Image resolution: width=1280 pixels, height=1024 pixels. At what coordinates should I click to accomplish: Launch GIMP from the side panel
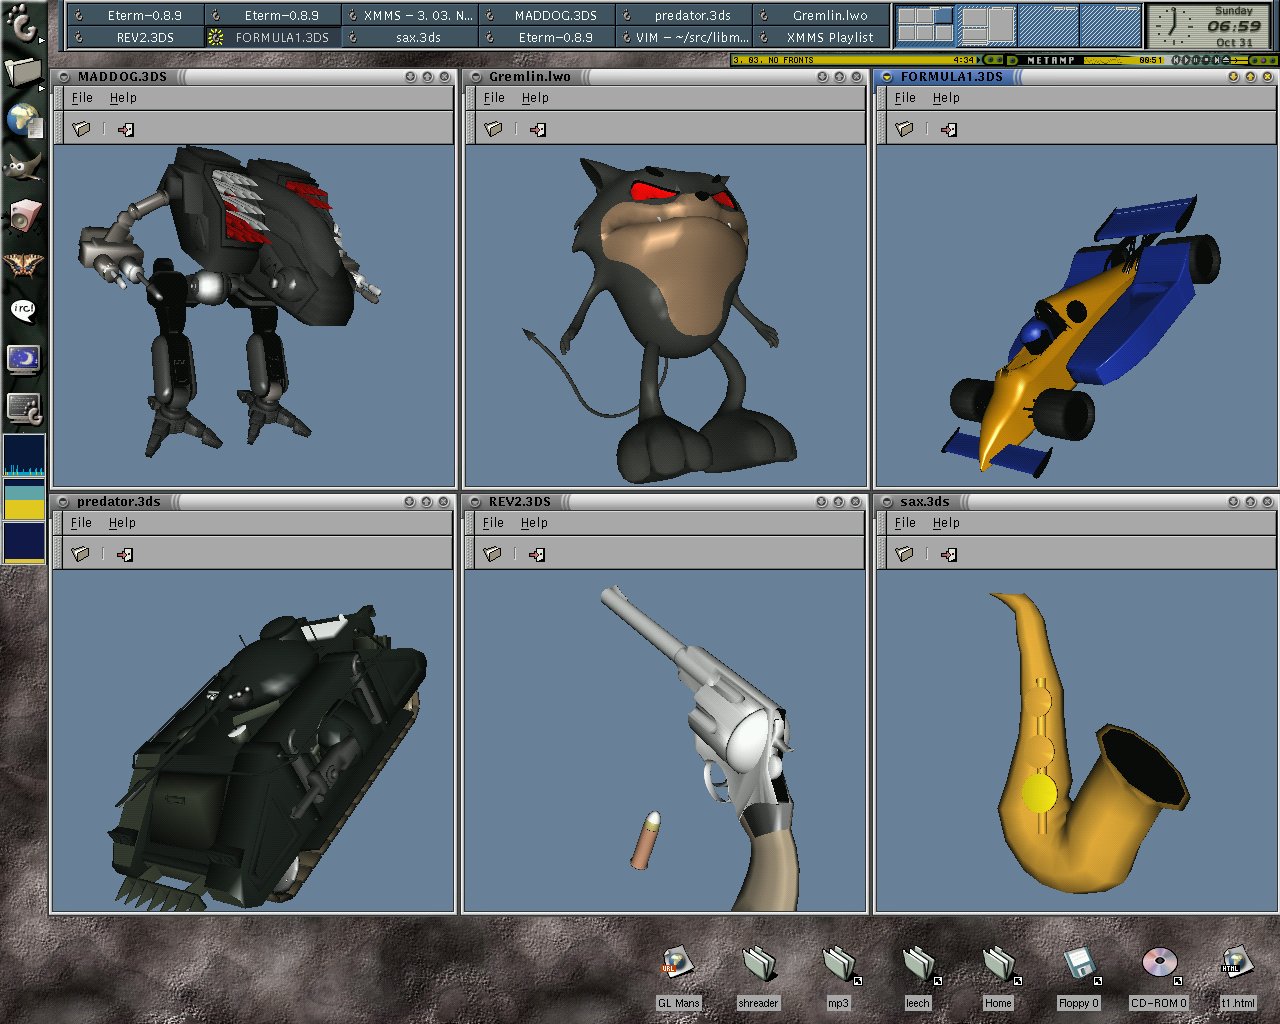[23, 167]
